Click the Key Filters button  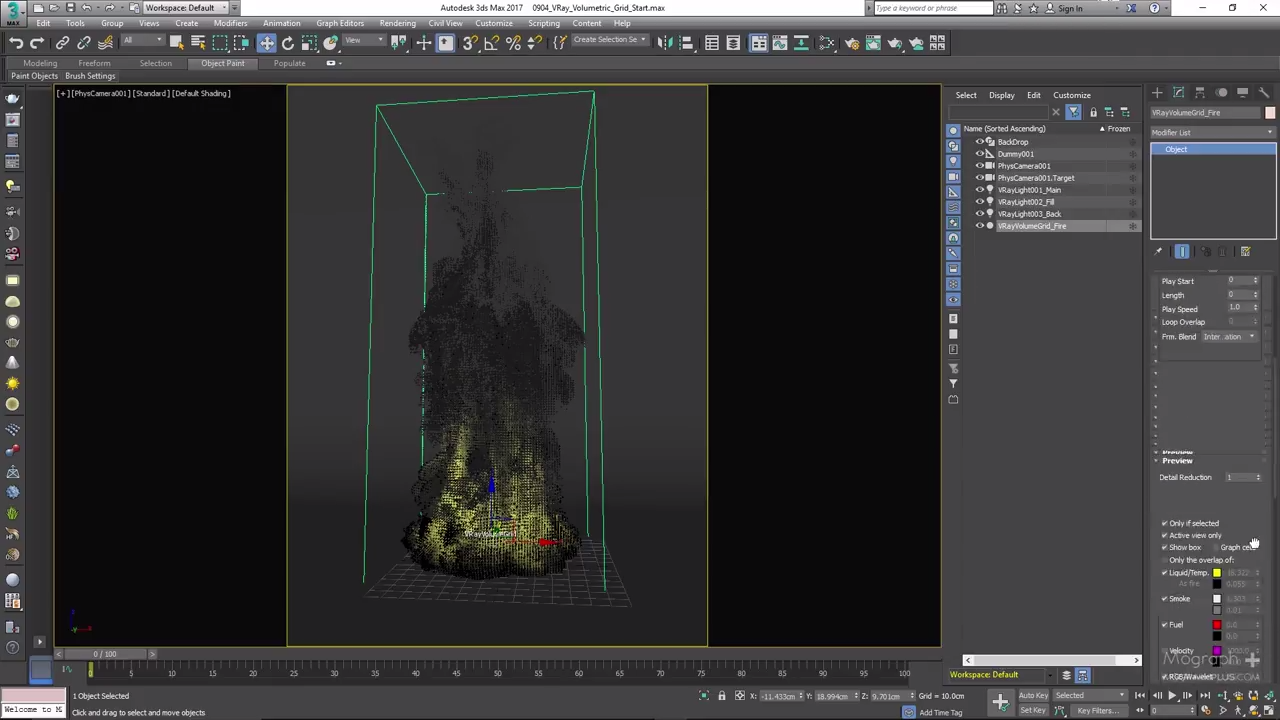point(1095,711)
